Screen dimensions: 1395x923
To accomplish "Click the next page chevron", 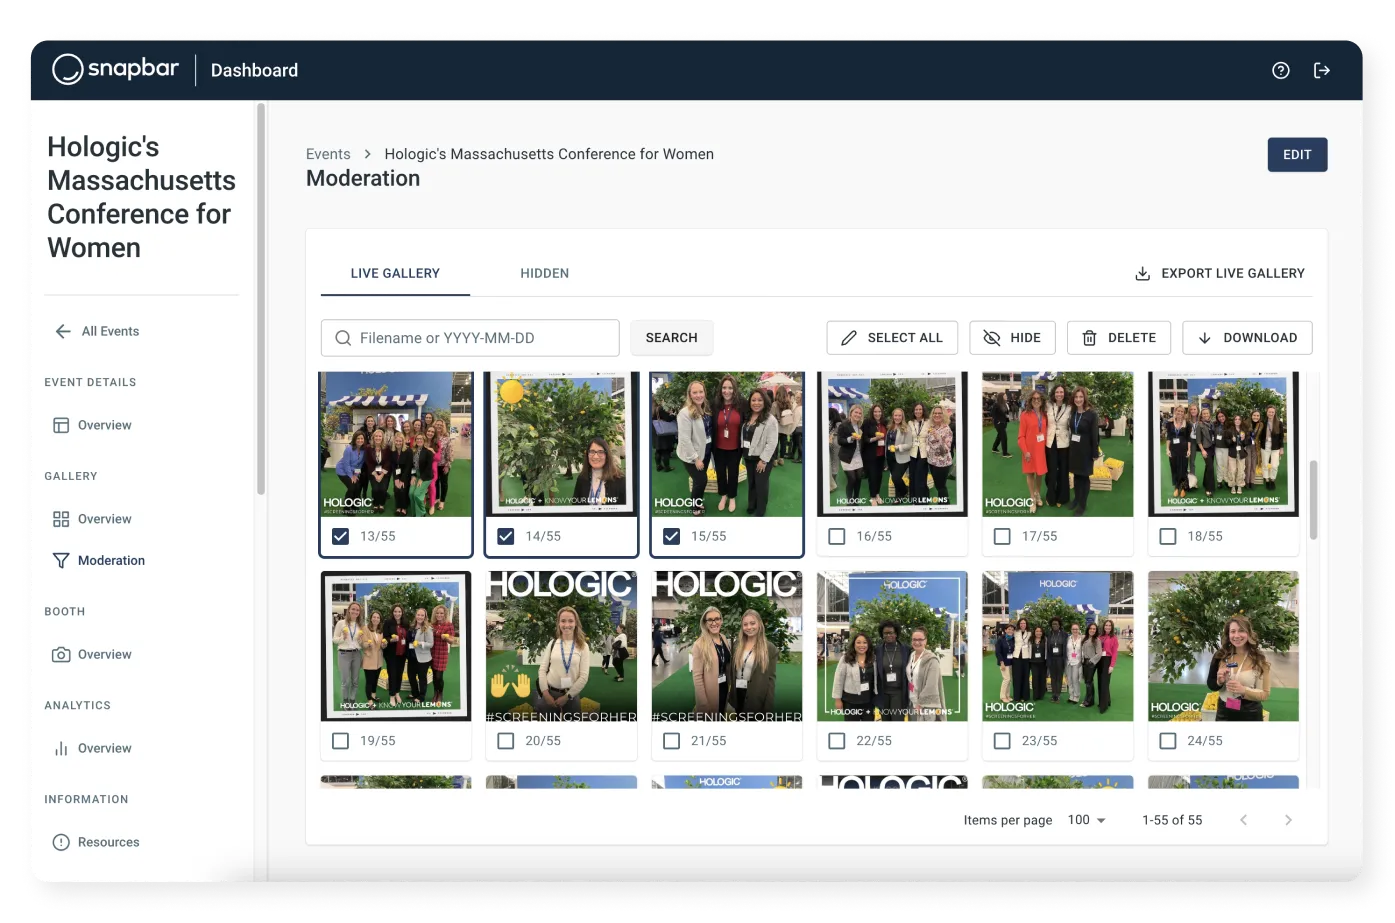I will click(1288, 820).
